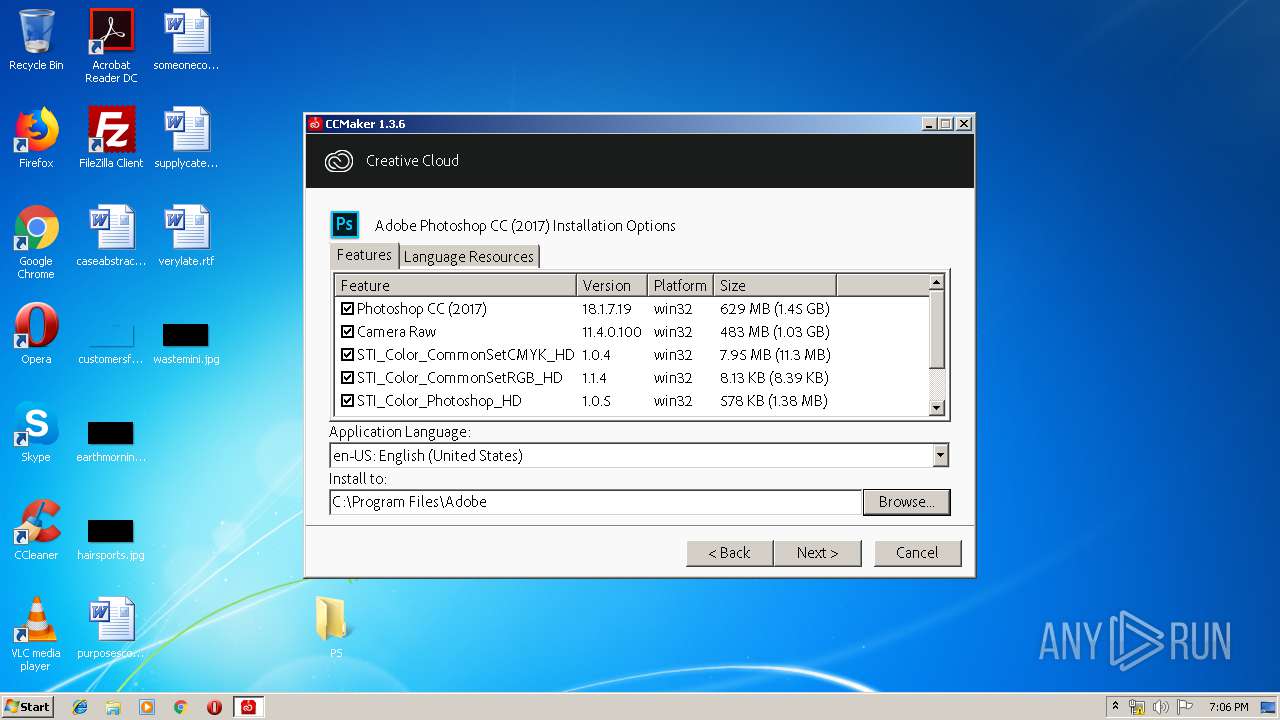Click the 629 MB (1.45 GB) size cell
Image resolution: width=1280 pixels, height=720 pixels.
[x=774, y=309]
